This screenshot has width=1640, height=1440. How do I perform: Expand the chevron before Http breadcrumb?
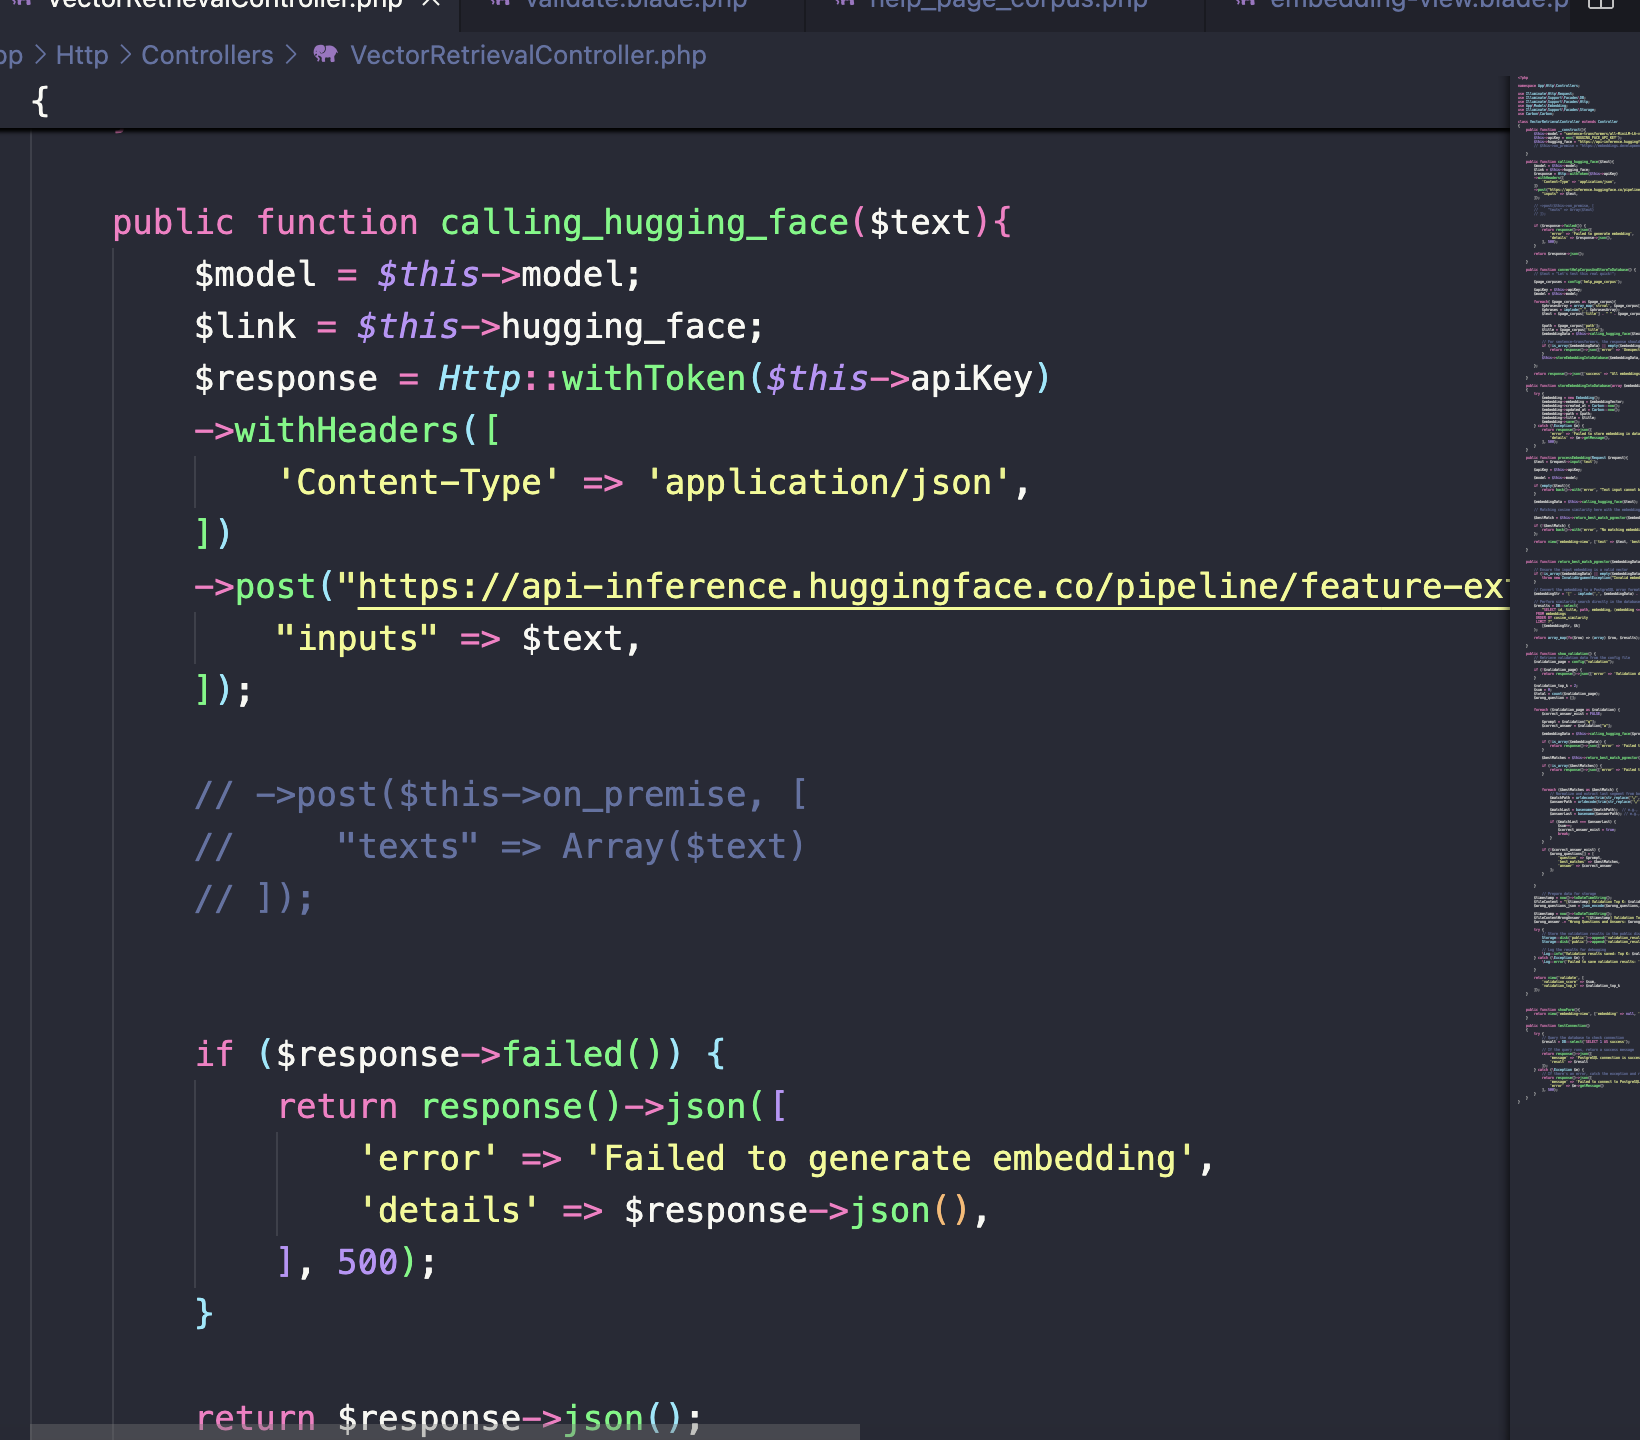[x=40, y=55]
